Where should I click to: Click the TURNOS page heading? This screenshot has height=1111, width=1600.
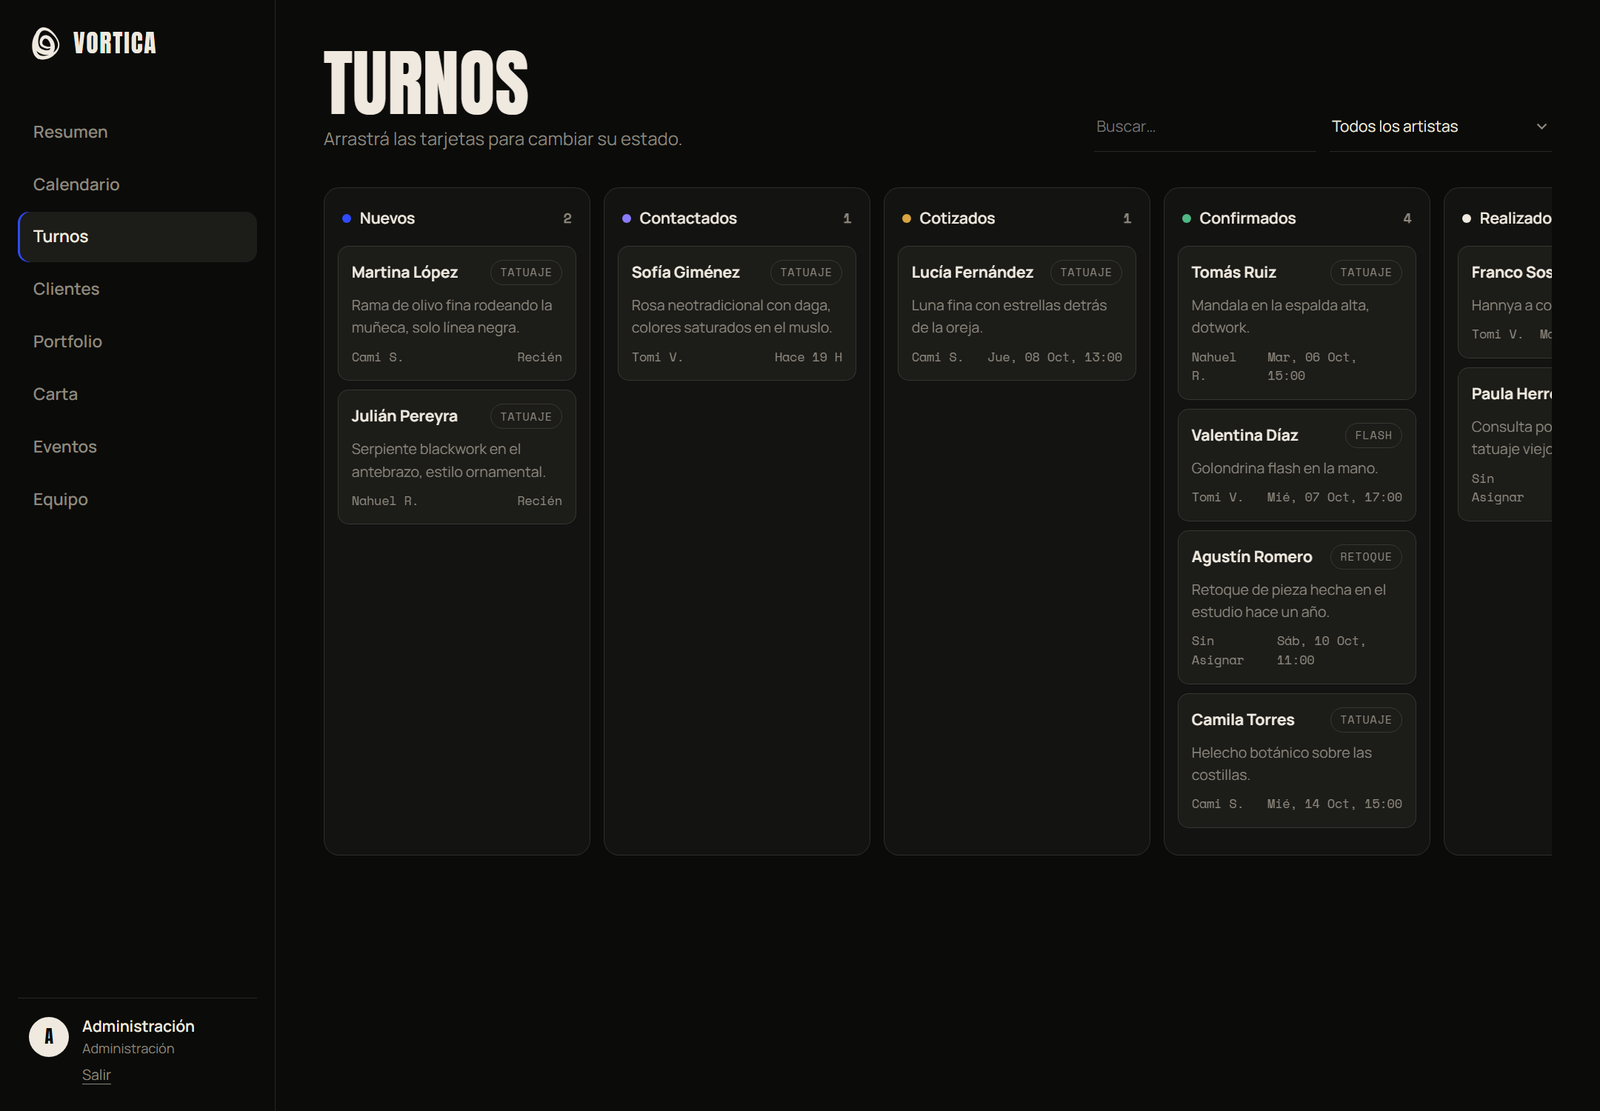pyautogui.click(x=426, y=83)
